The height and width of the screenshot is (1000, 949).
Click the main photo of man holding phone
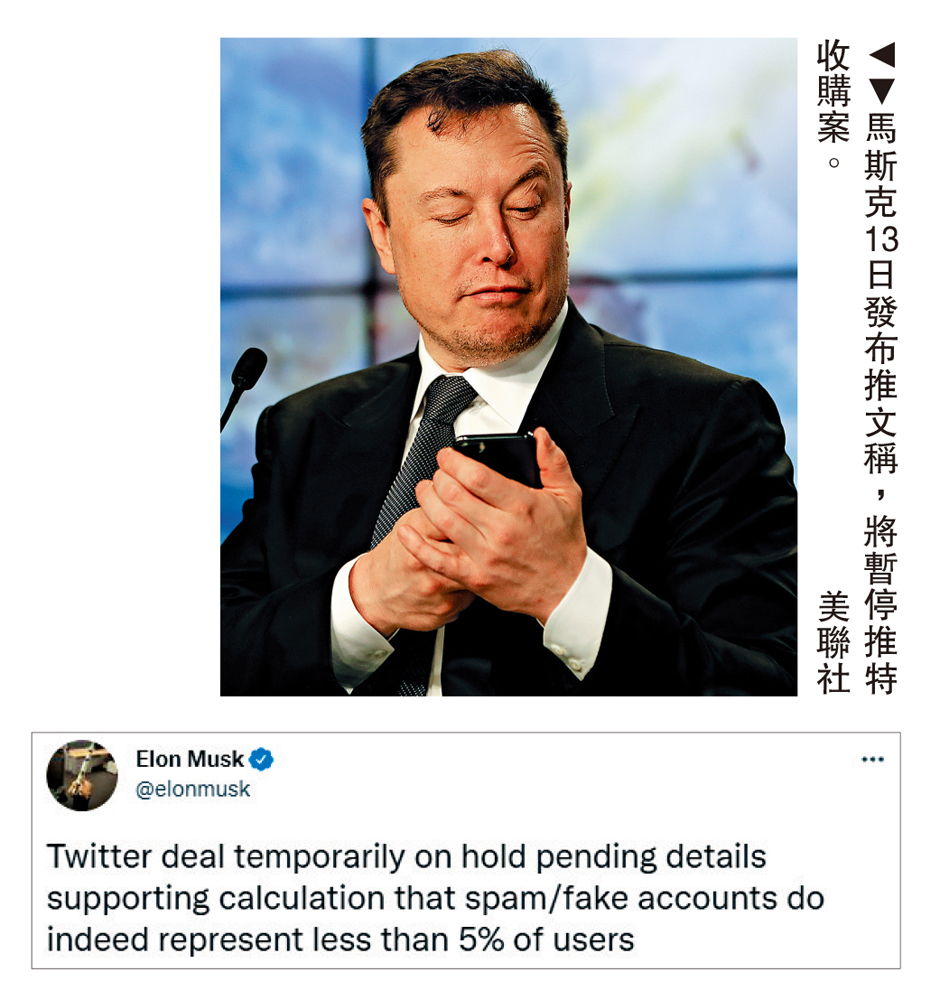(508, 367)
